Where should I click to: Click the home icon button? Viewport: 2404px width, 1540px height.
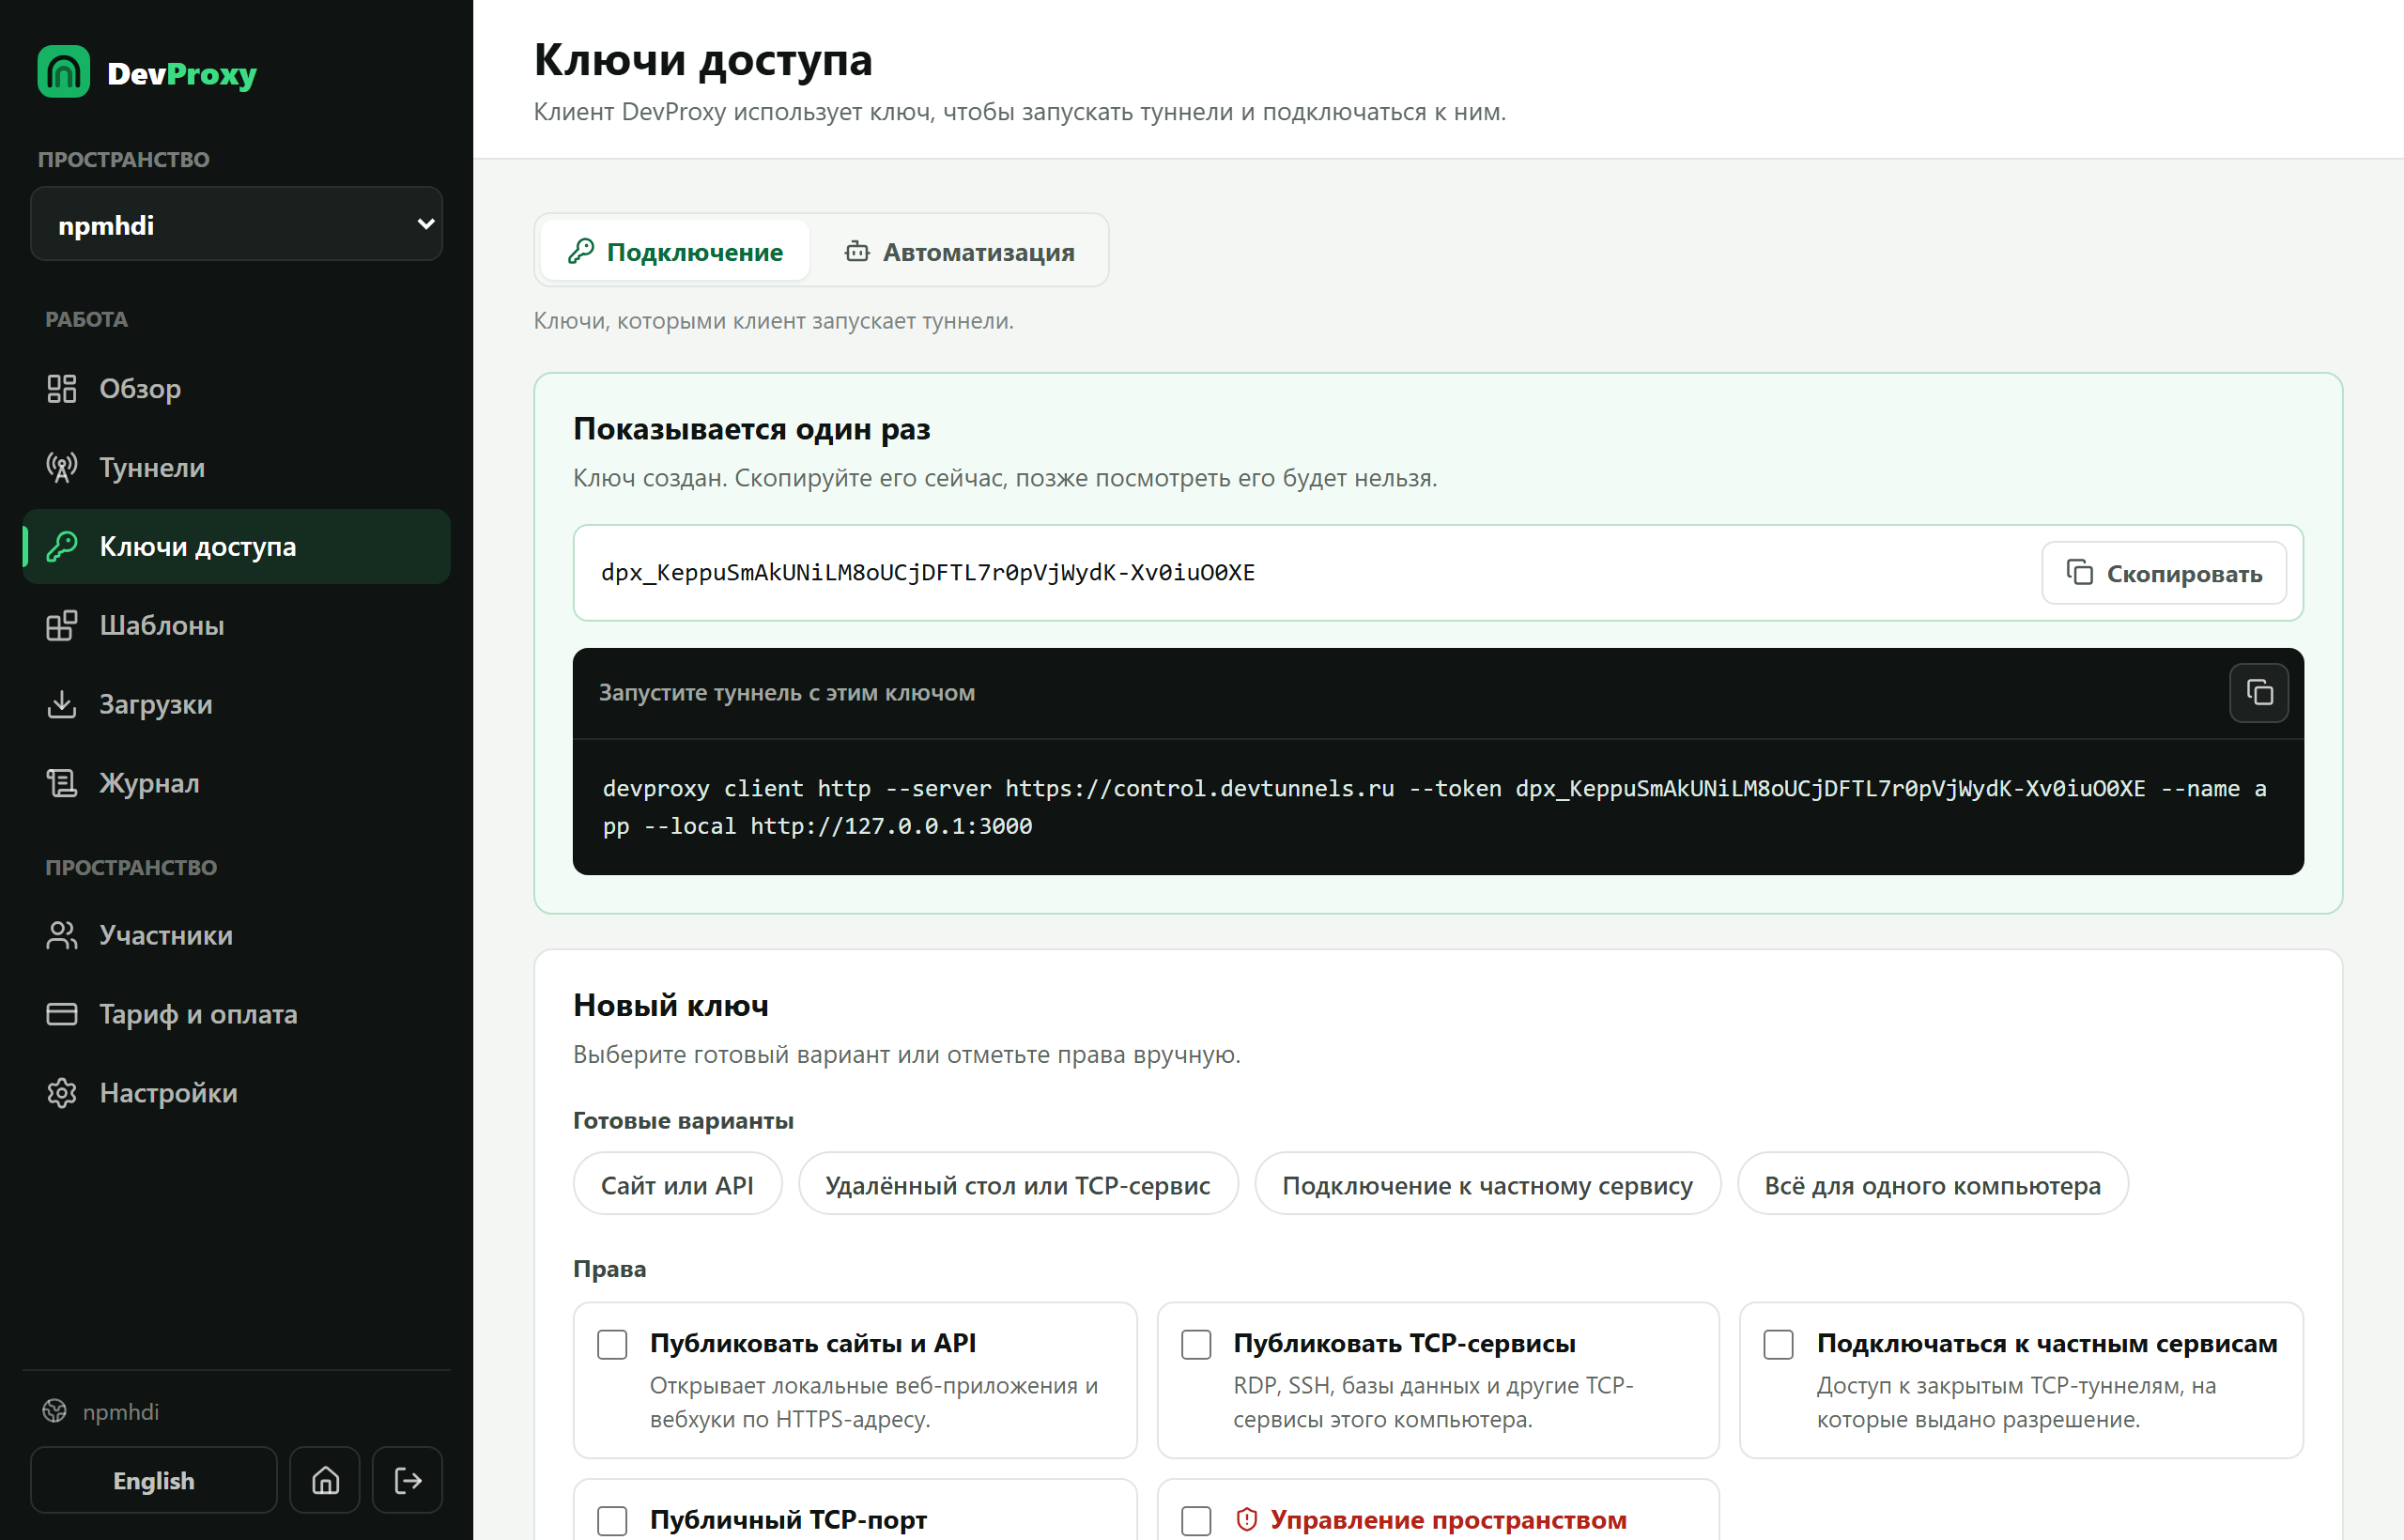coord(325,1481)
